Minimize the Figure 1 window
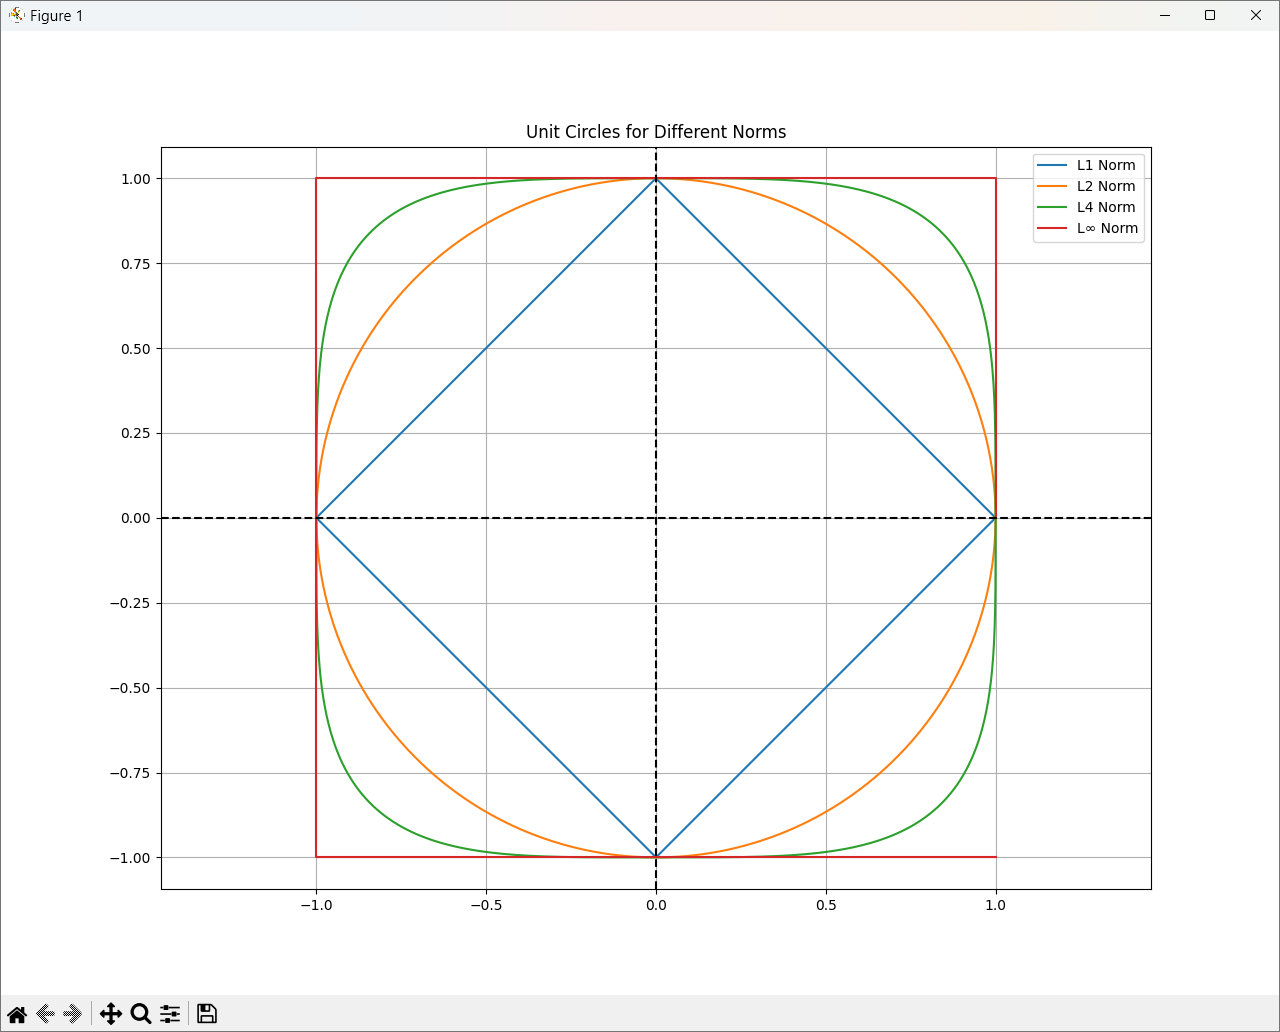The width and height of the screenshot is (1280, 1032). point(1165,15)
